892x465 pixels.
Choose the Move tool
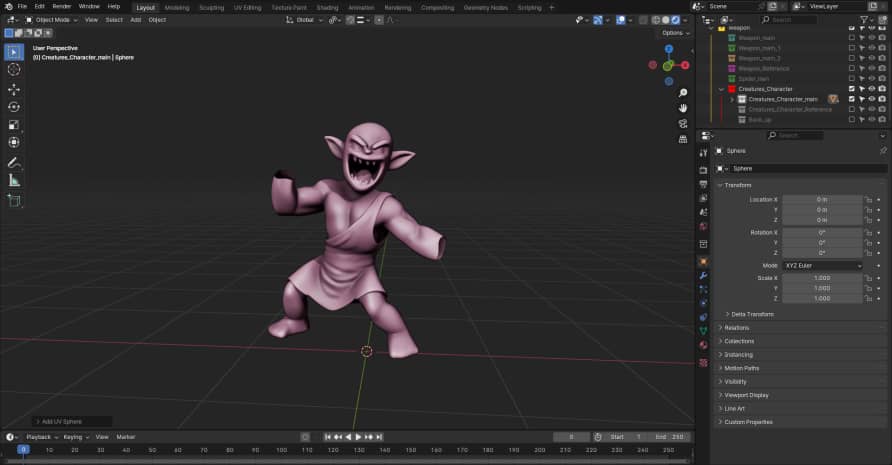click(14, 89)
